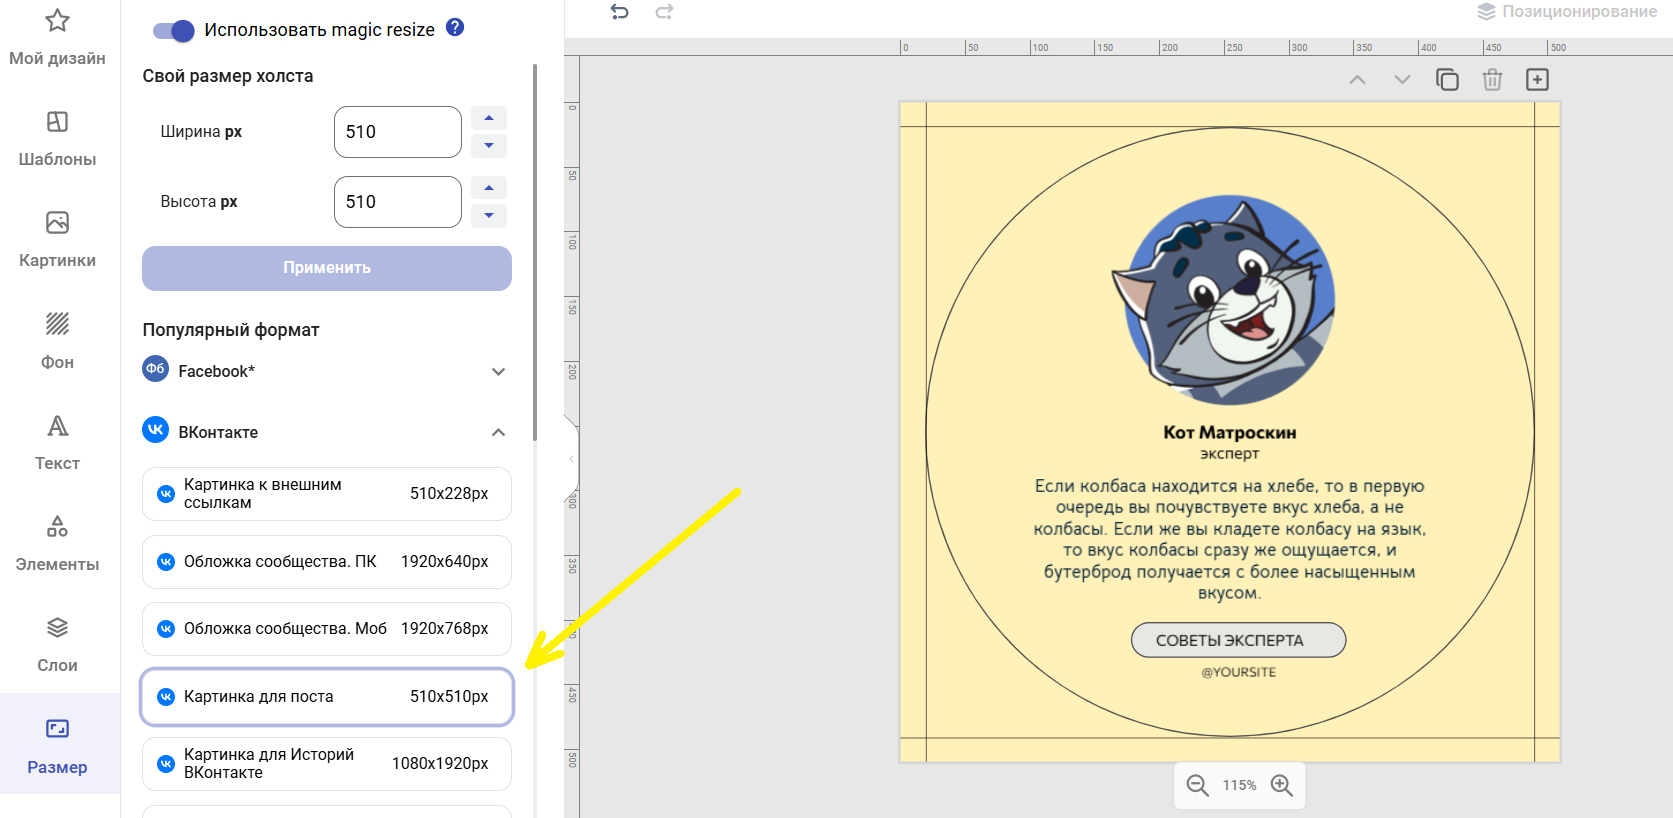This screenshot has height=818, width=1673.
Task: Open the Фон background section
Action: point(57,341)
